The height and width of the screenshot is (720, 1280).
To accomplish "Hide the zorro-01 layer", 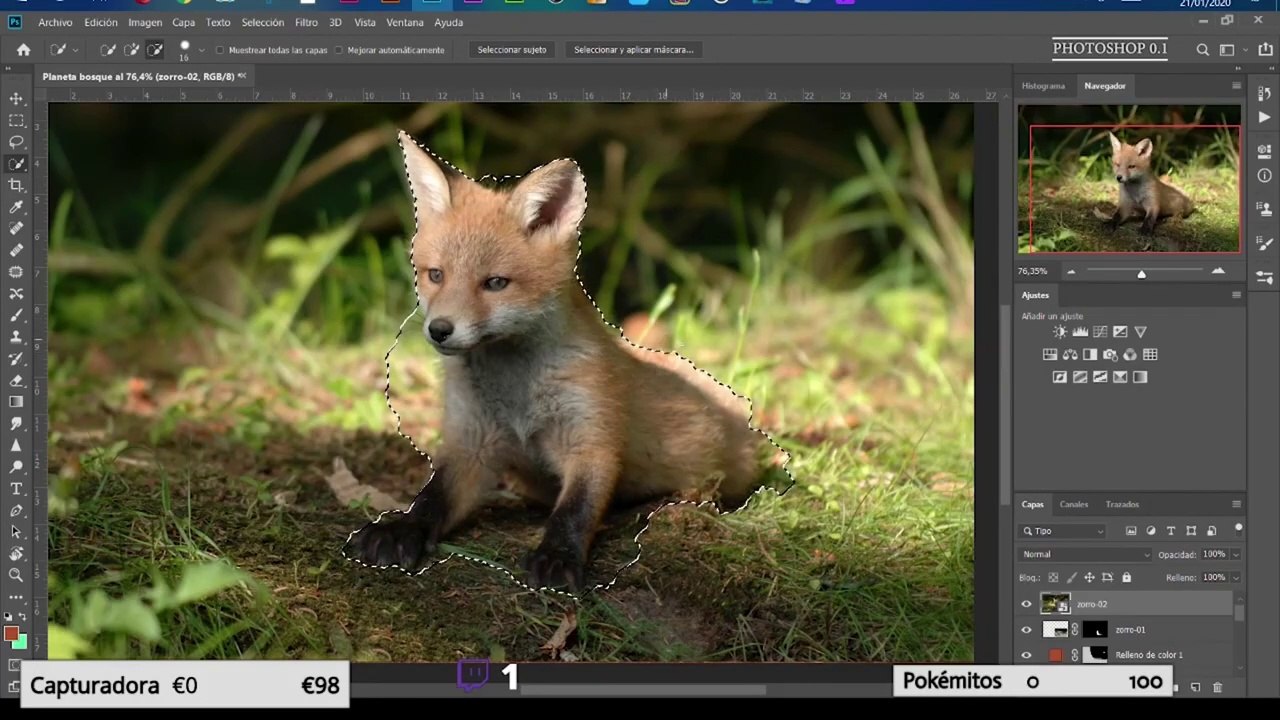I will pos(1026,630).
